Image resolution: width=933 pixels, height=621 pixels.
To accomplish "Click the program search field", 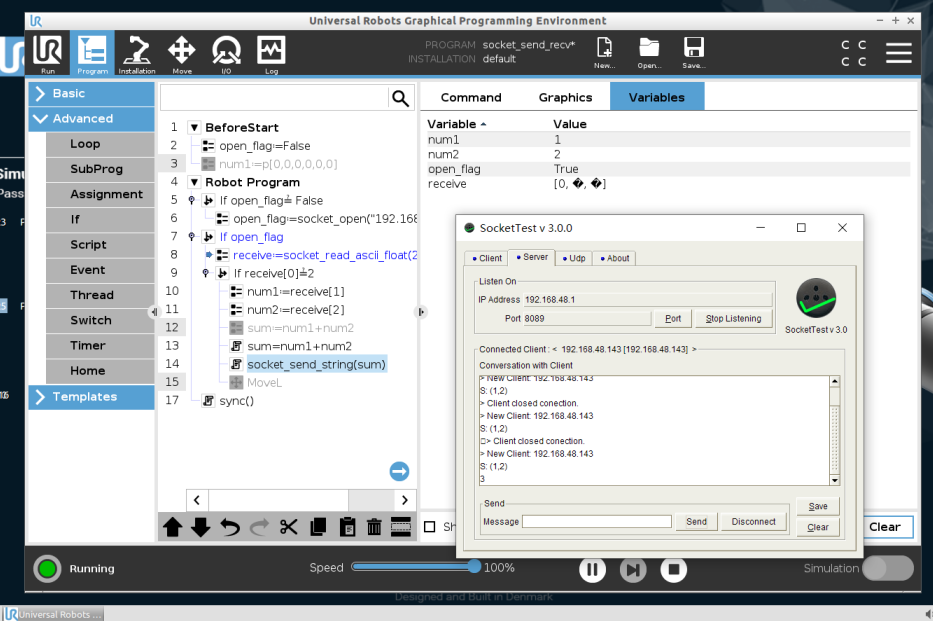I will click(274, 98).
